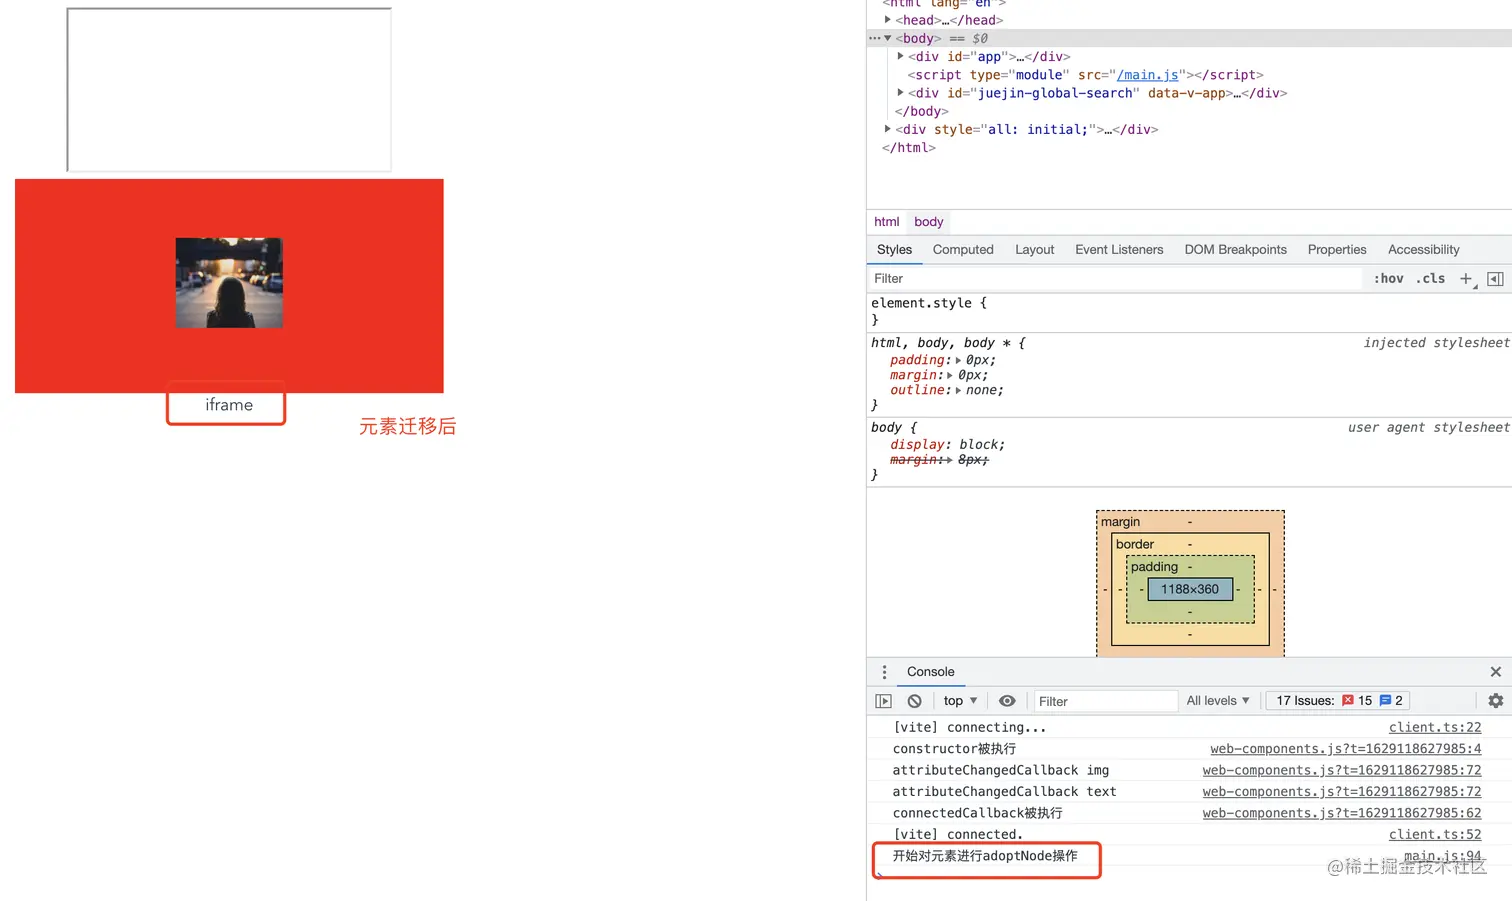The image size is (1512, 901).
Task: Expand the juejin-global-search div node
Action: point(900,93)
